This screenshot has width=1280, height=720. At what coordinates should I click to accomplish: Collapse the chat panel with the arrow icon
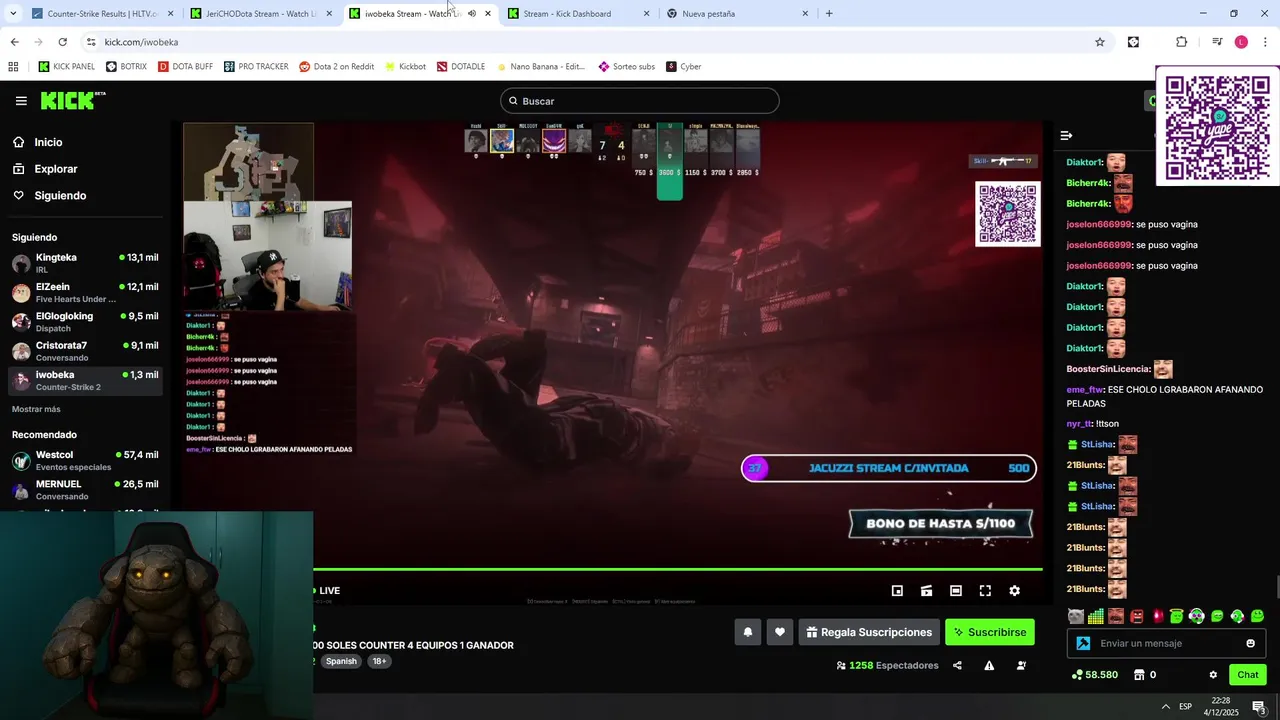click(1066, 135)
